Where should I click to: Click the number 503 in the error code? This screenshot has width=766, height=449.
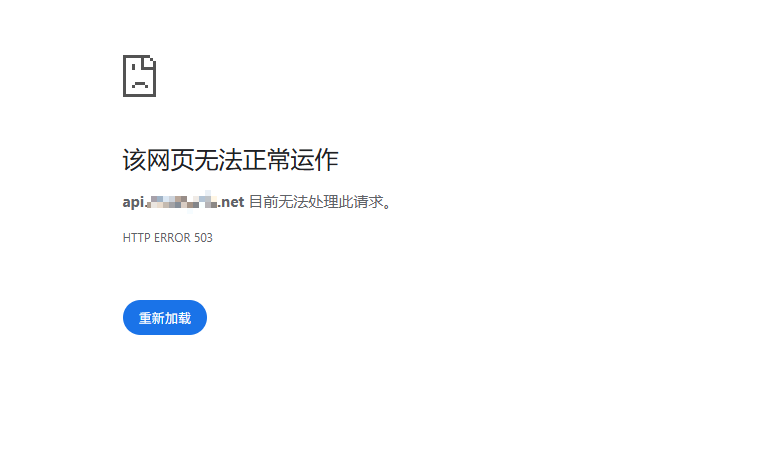tap(203, 238)
